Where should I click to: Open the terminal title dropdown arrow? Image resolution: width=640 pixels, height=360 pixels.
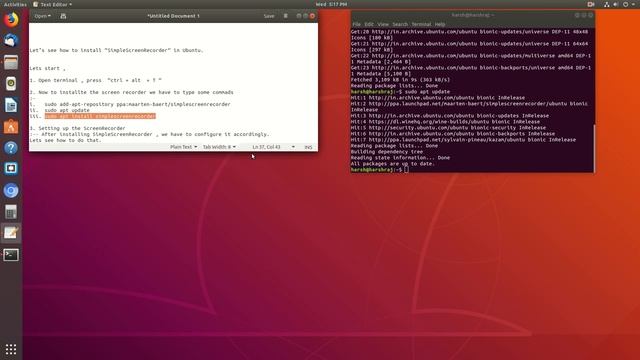(493, 15)
